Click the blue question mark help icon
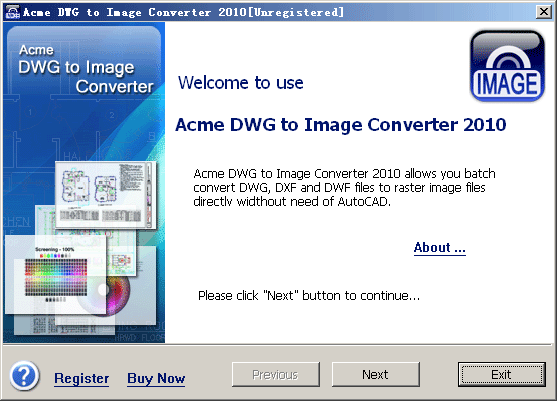Image resolution: width=557 pixels, height=401 pixels. point(24,375)
